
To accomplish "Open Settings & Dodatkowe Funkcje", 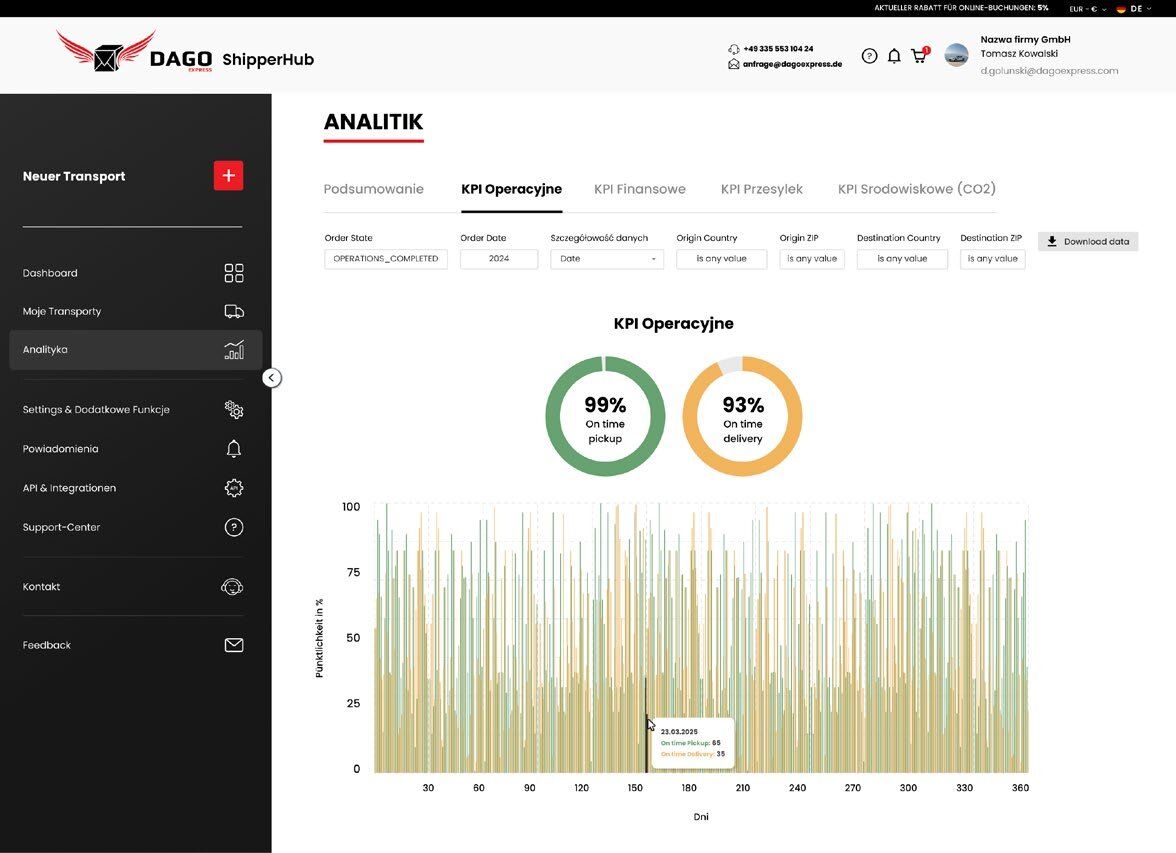I will pos(96,410).
